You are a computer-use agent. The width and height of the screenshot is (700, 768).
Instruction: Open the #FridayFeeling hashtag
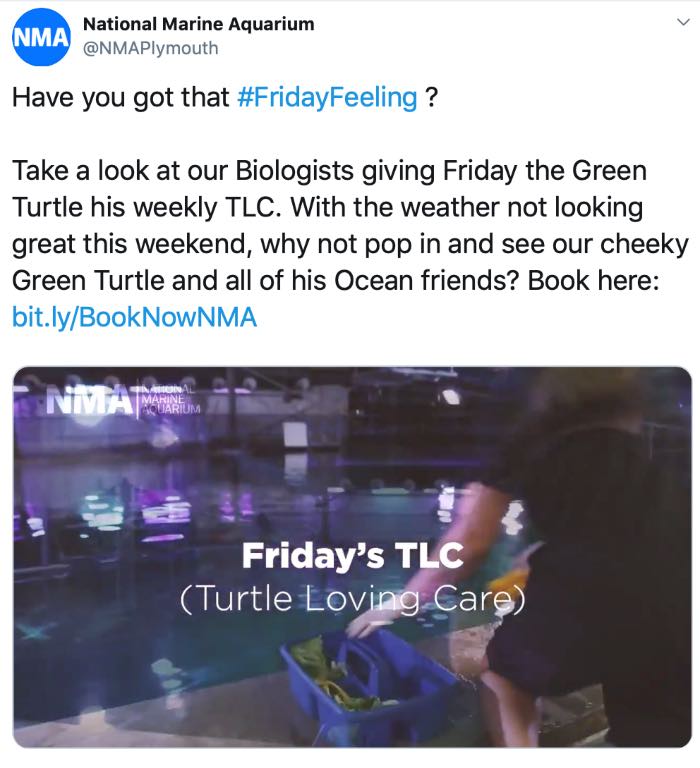click(328, 97)
